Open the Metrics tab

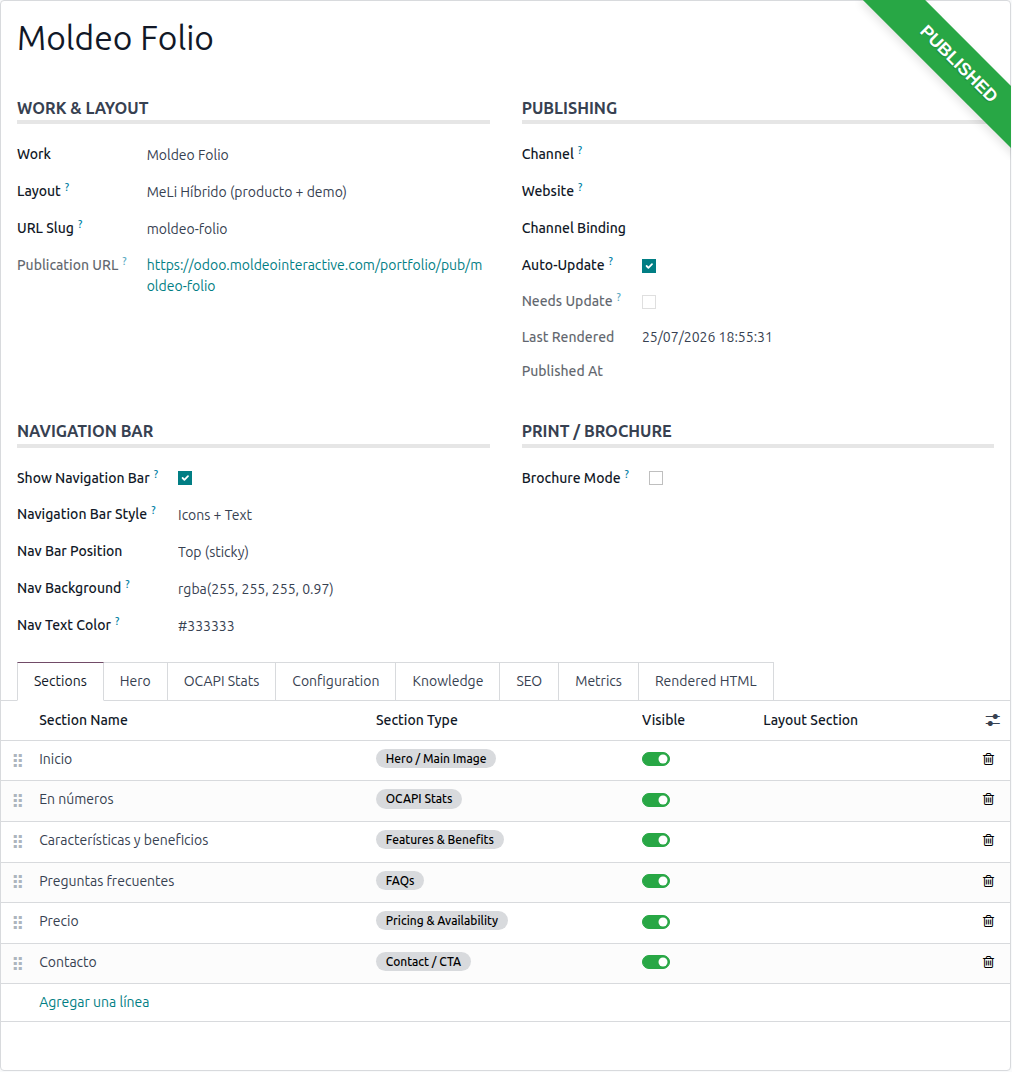[598, 682]
